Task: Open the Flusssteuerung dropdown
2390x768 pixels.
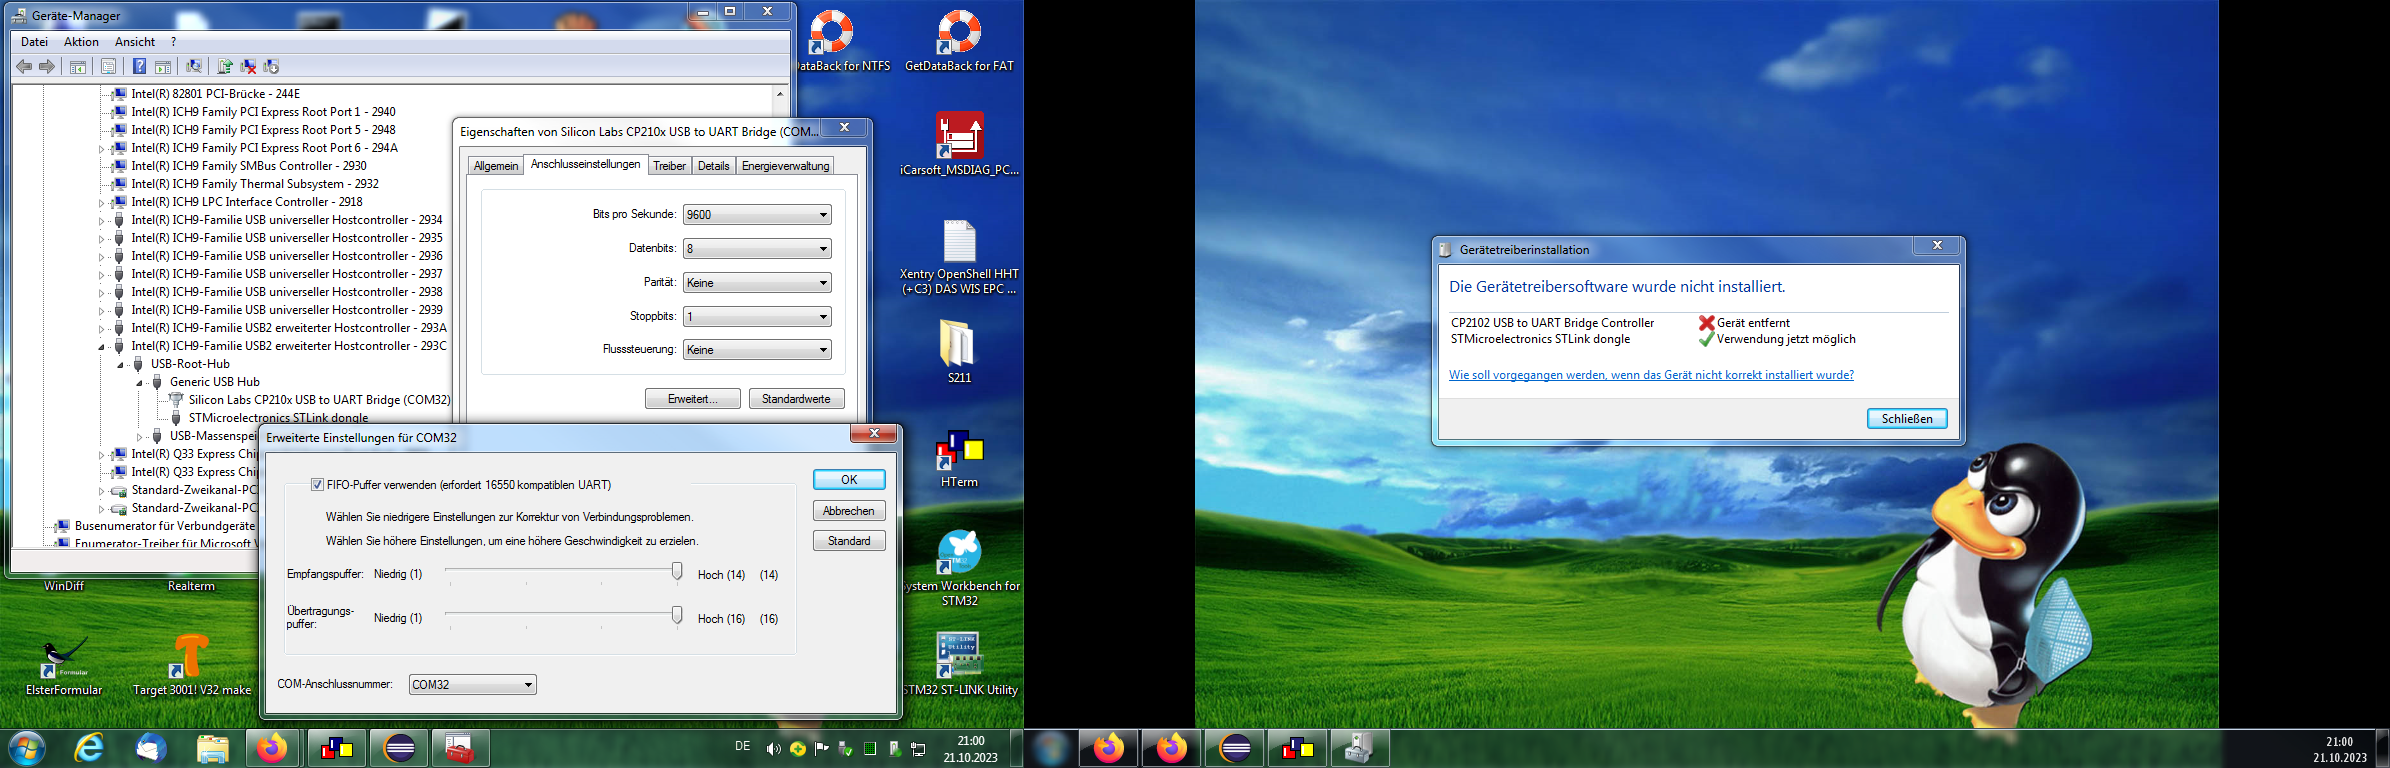Action: (x=757, y=350)
